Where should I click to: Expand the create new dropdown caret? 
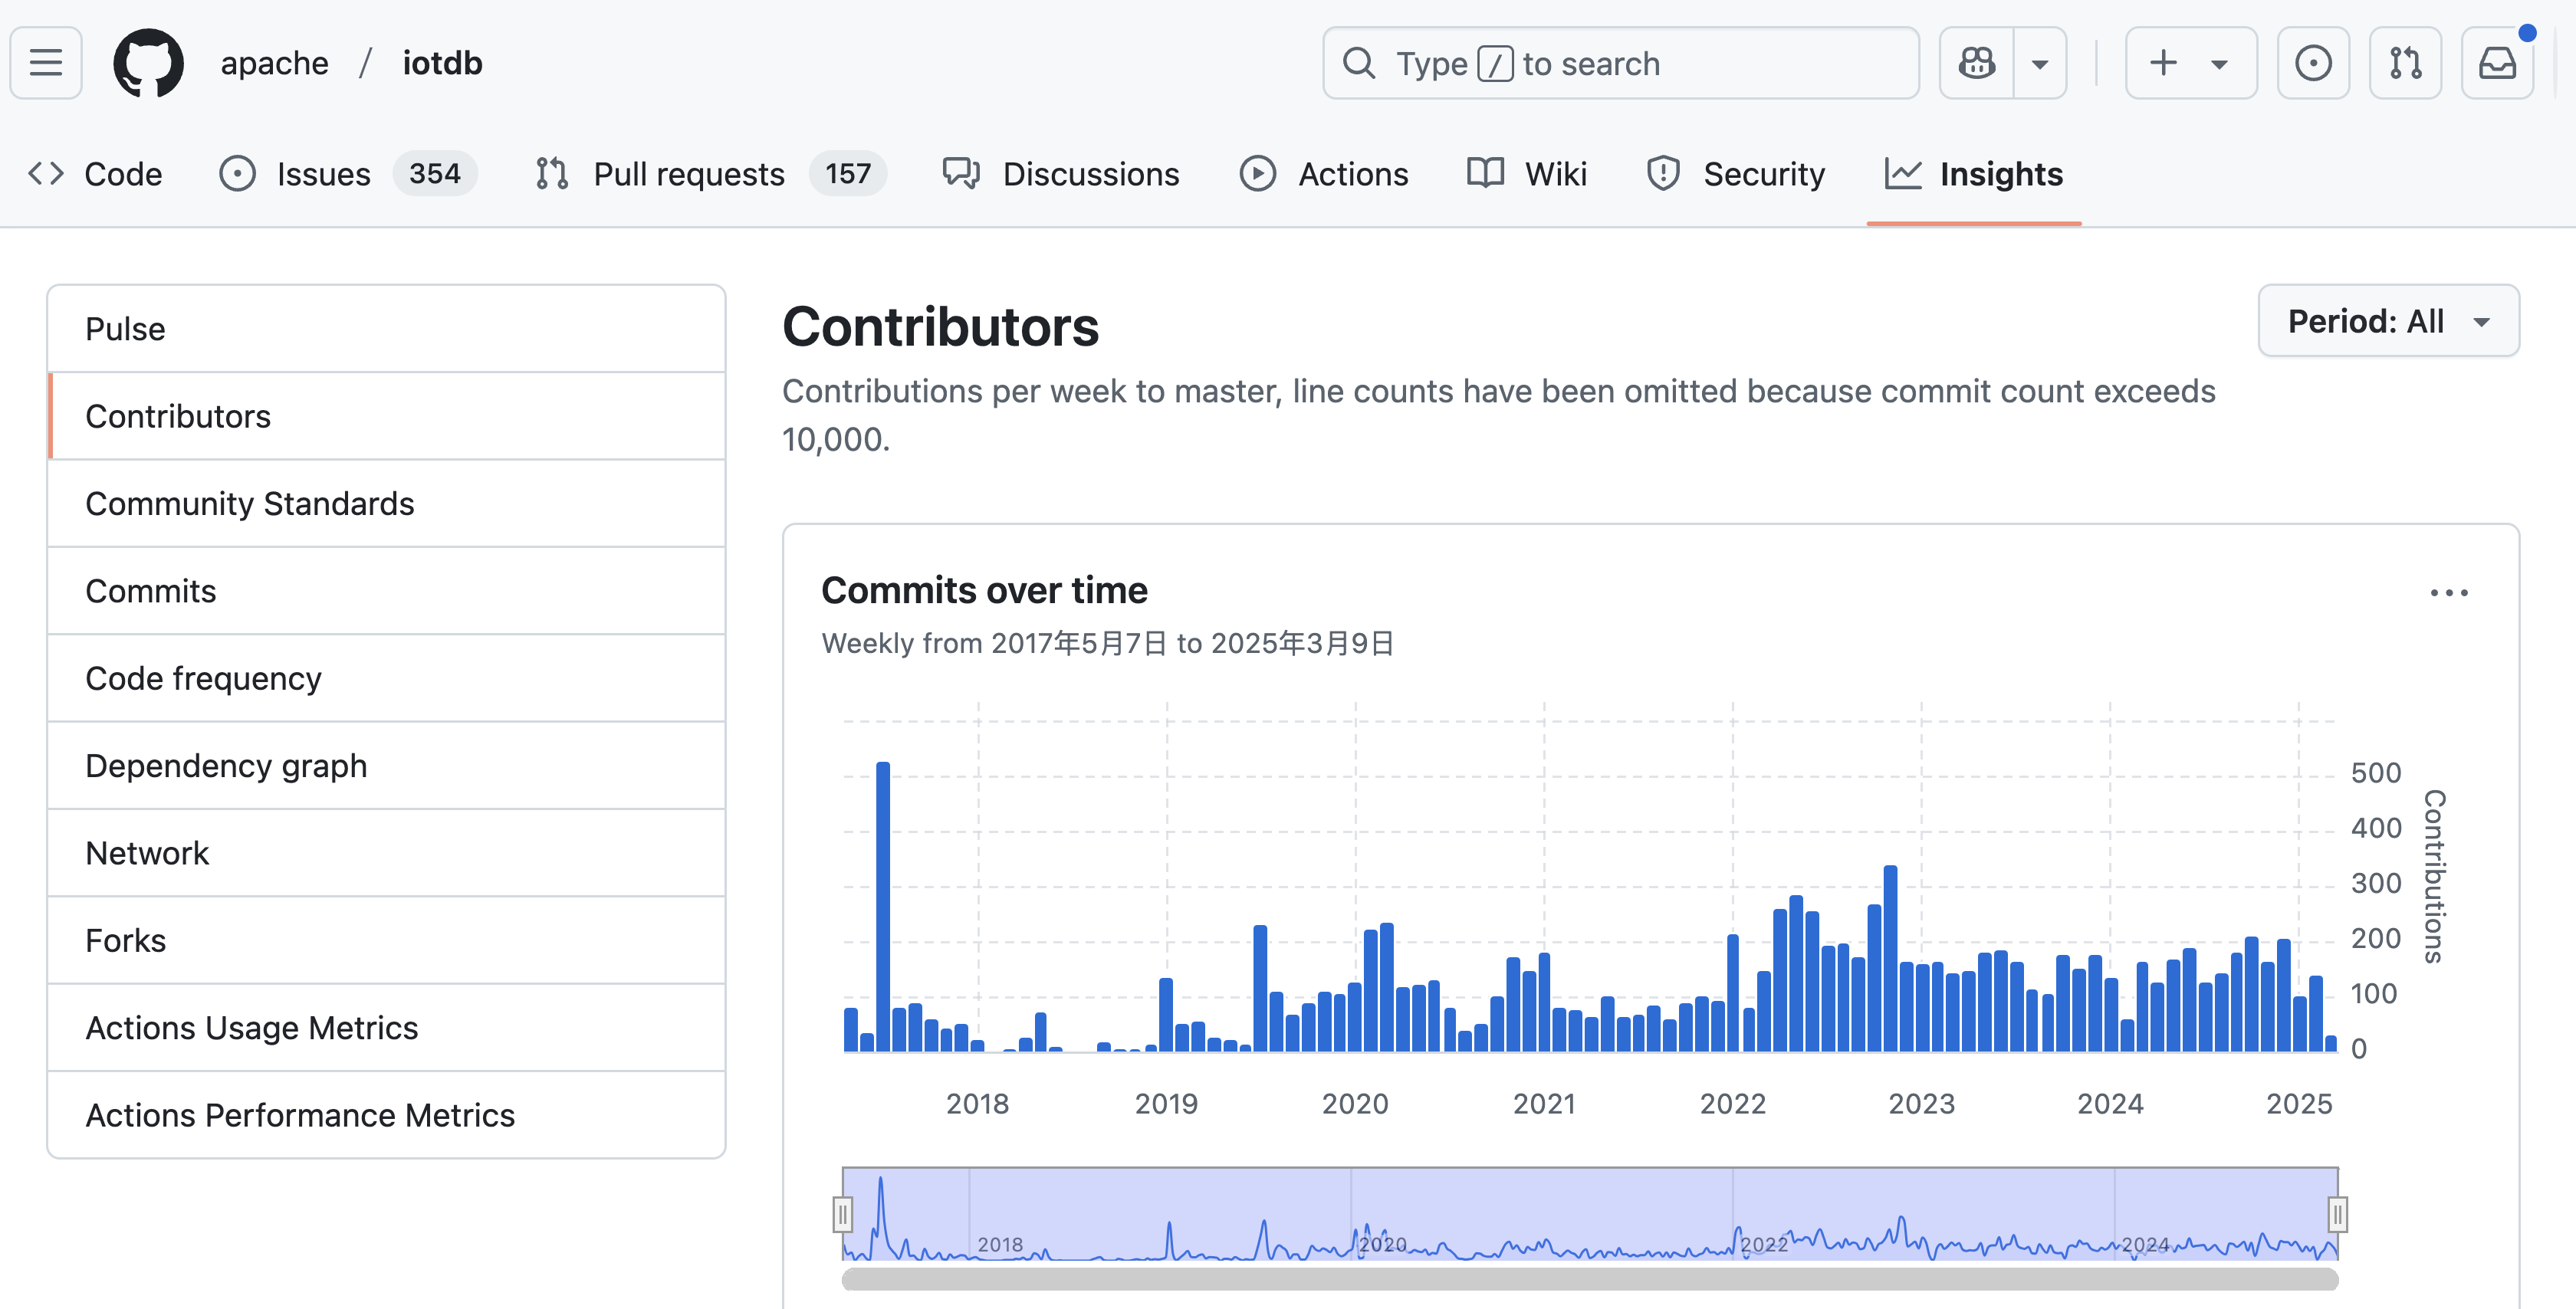coord(2219,63)
